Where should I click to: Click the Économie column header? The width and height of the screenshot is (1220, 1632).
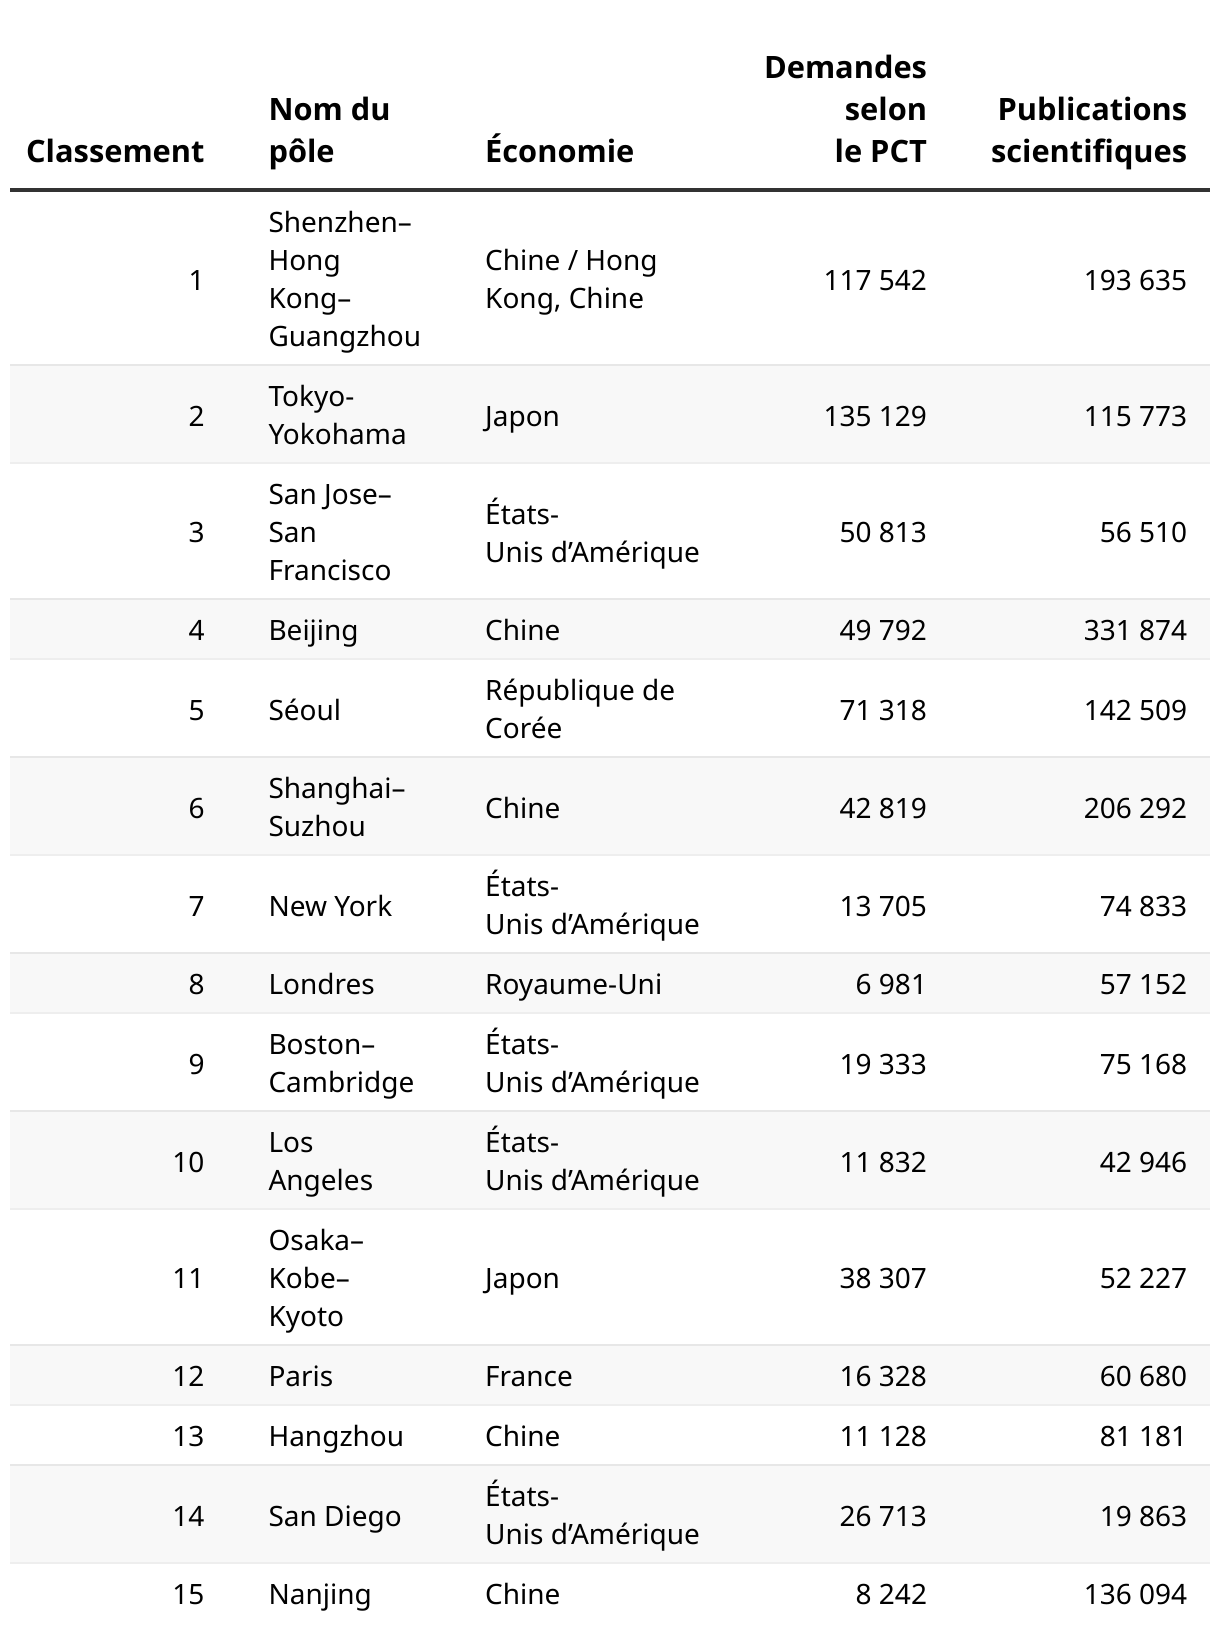[x=559, y=151]
